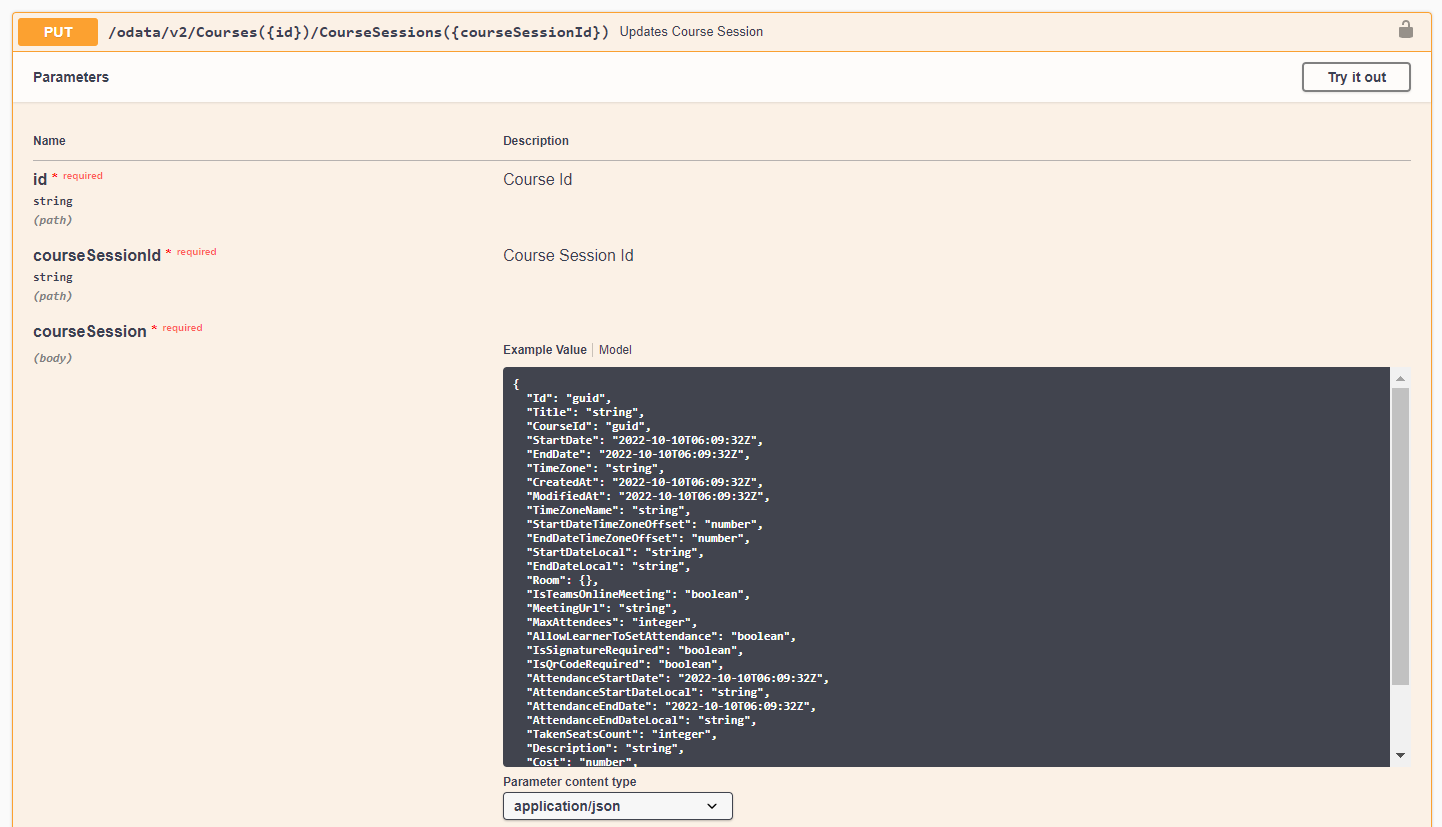Click the "Description": "string" JSON line
This screenshot has width=1442, height=827.
pyautogui.click(x=606, y=748)
